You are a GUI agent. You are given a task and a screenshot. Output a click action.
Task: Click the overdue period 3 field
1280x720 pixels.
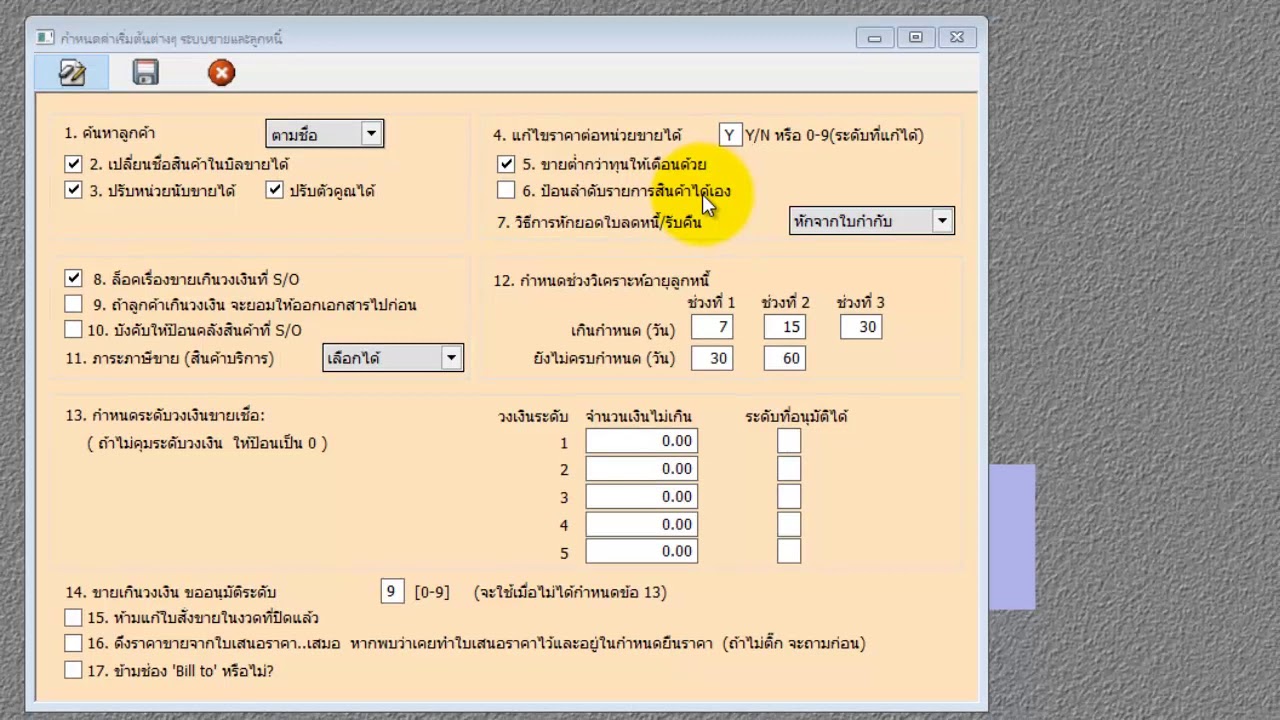tap(861, 327)
